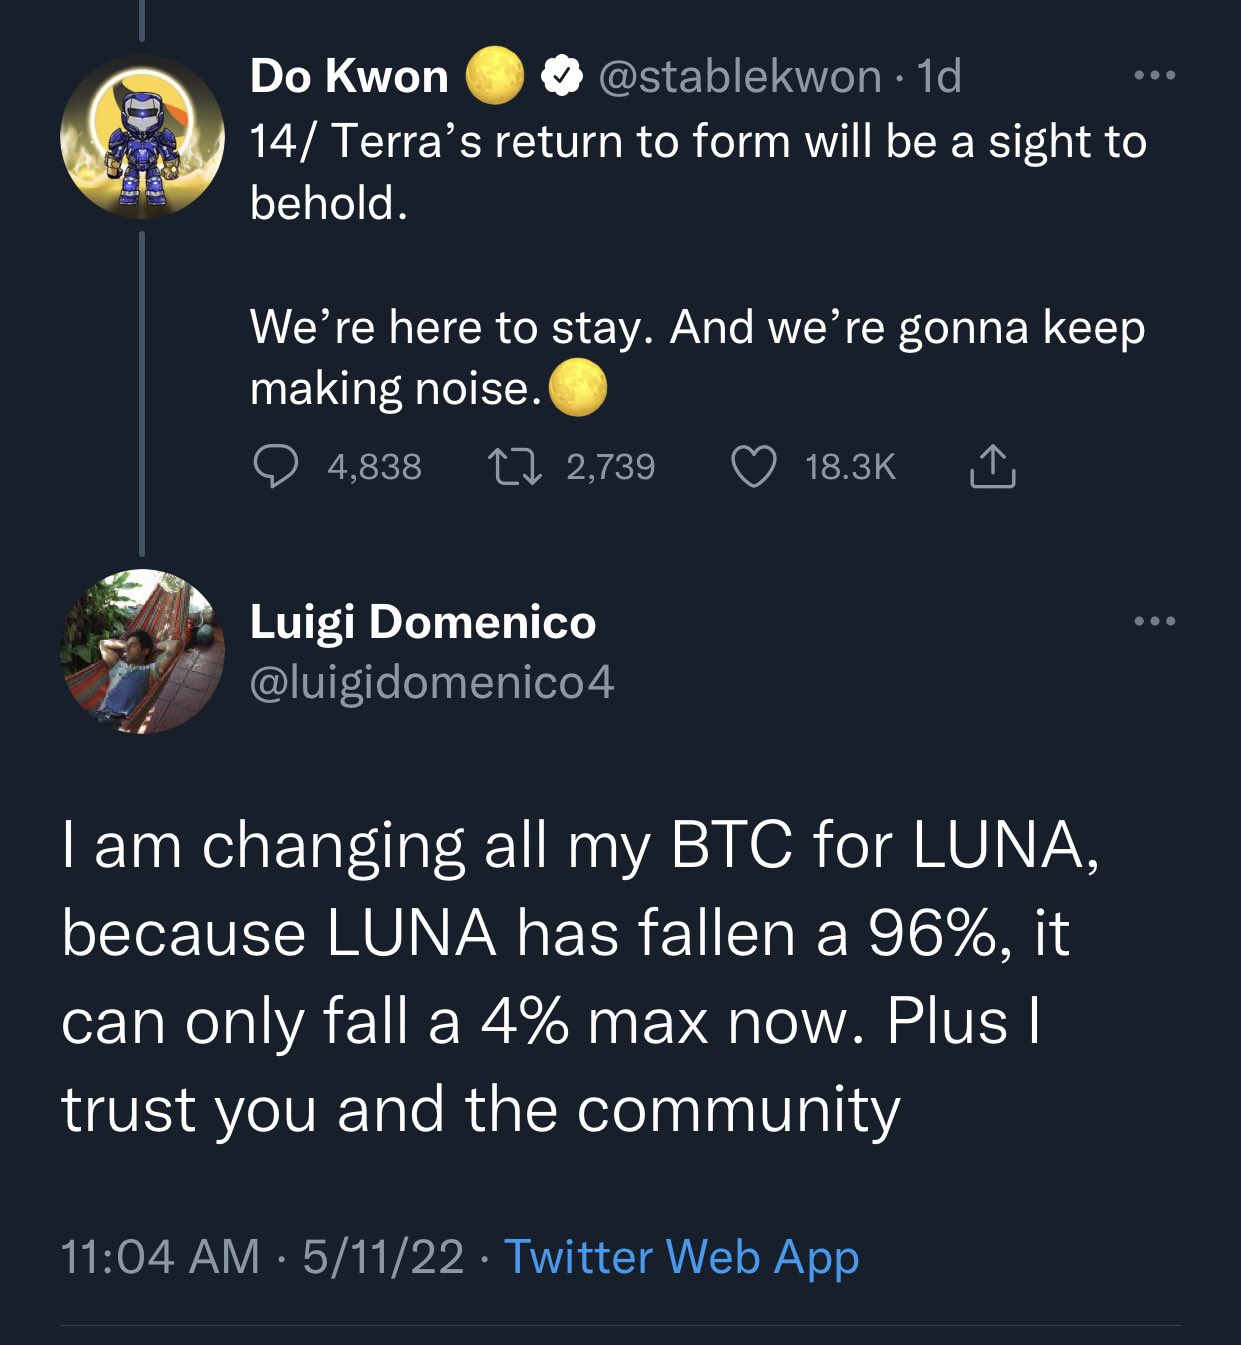This screenshot has height=1345, width=1241.
Task: Open Do Kwon's tweet text about Terra's return
Action: point(698,264)
